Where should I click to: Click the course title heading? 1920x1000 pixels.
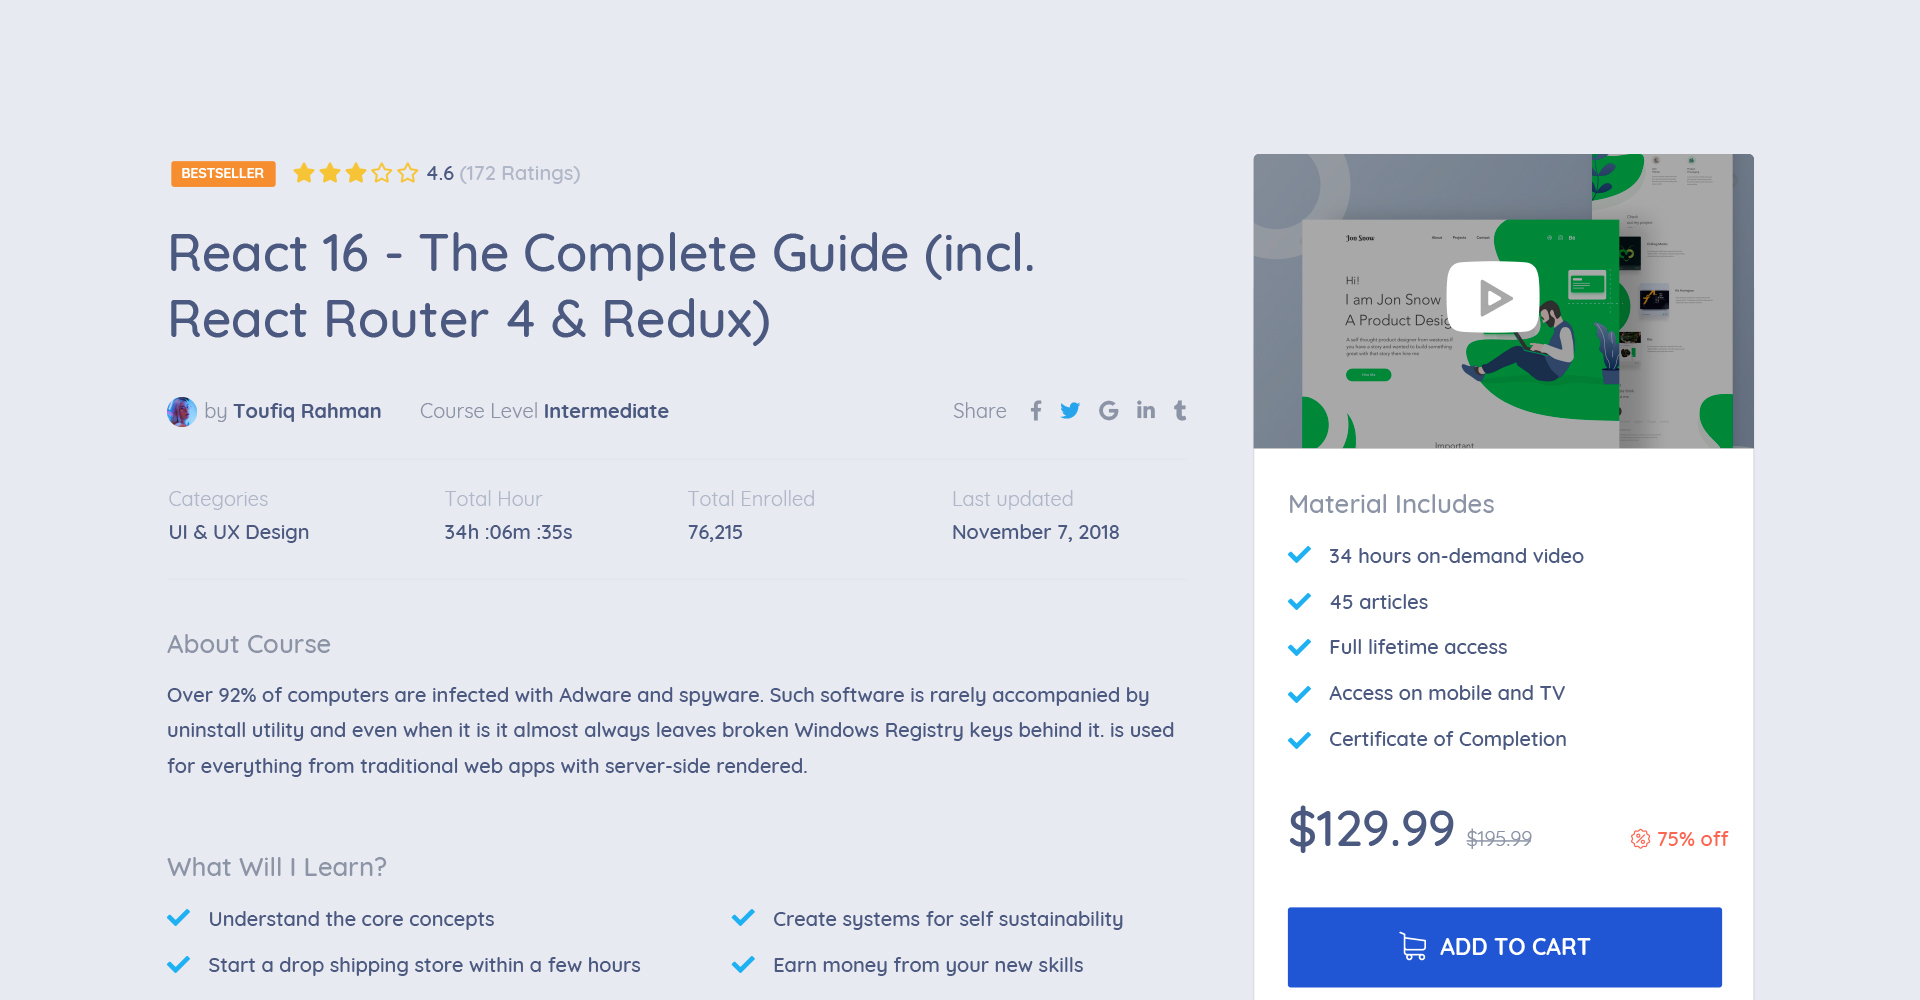(x=602, y=286)
